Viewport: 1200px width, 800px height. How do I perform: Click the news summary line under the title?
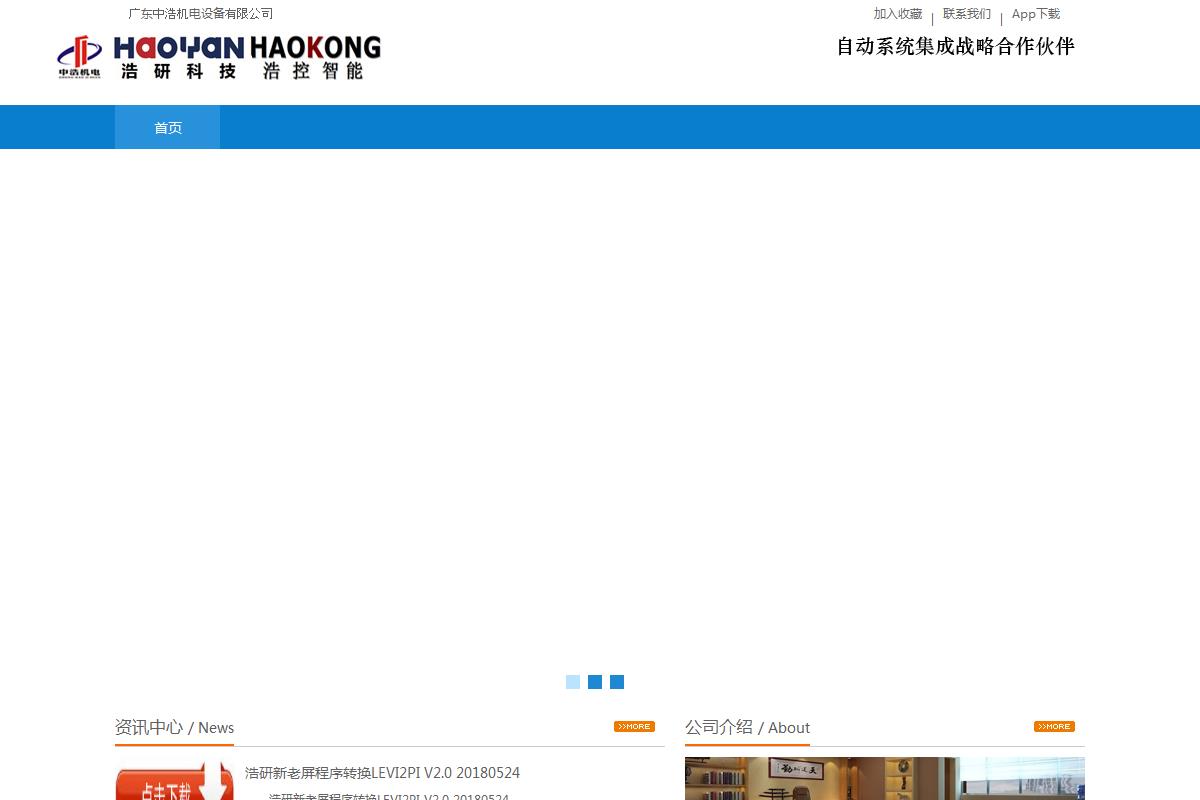click(x=388, y=796)
